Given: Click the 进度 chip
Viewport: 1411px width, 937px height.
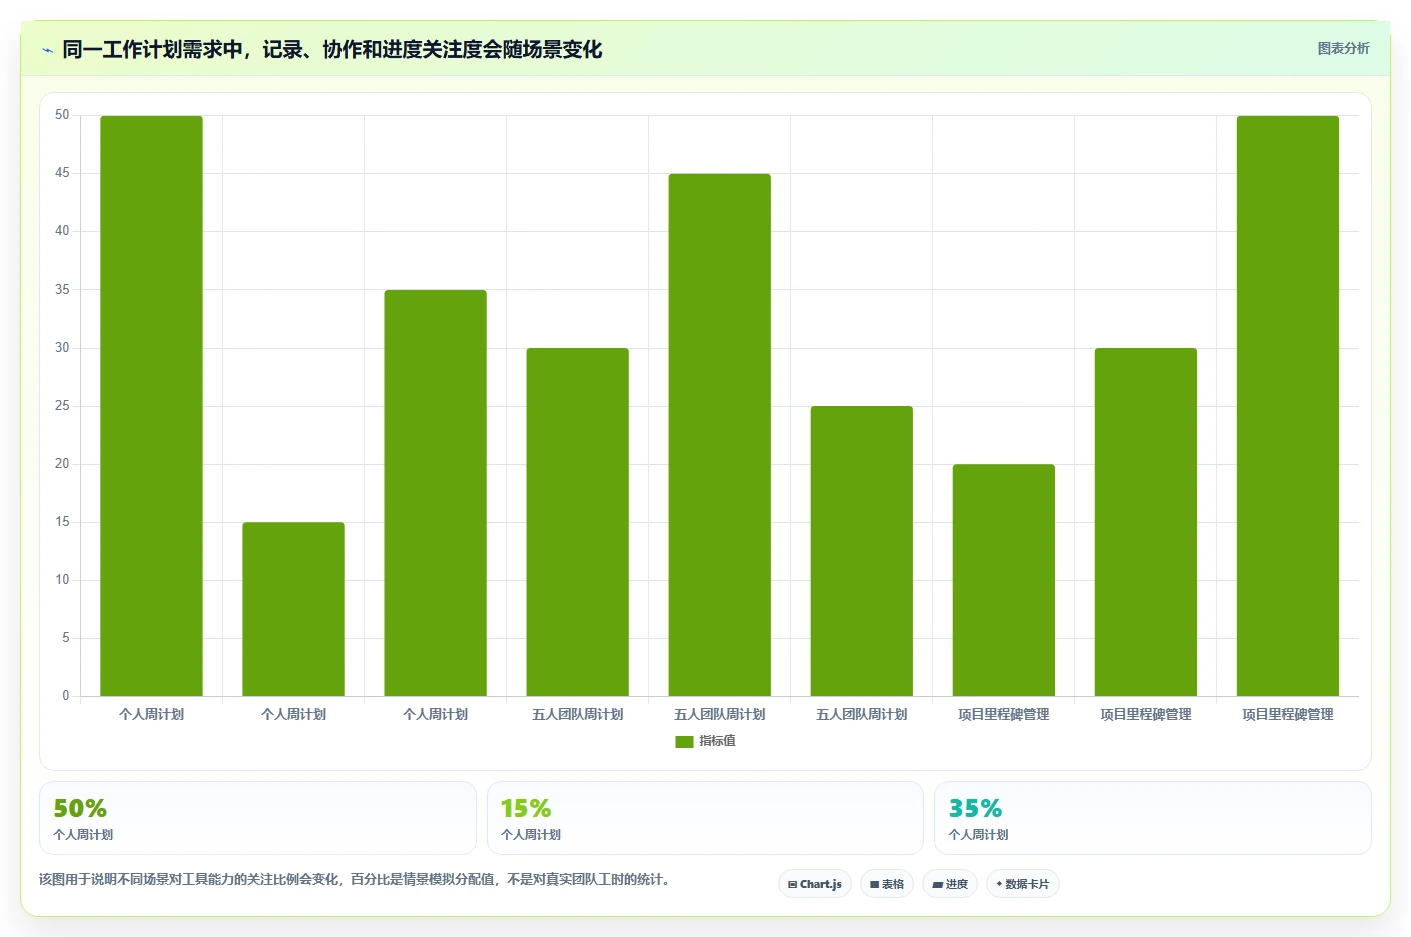Looking at the screenshot, I should tap(950, 884).
